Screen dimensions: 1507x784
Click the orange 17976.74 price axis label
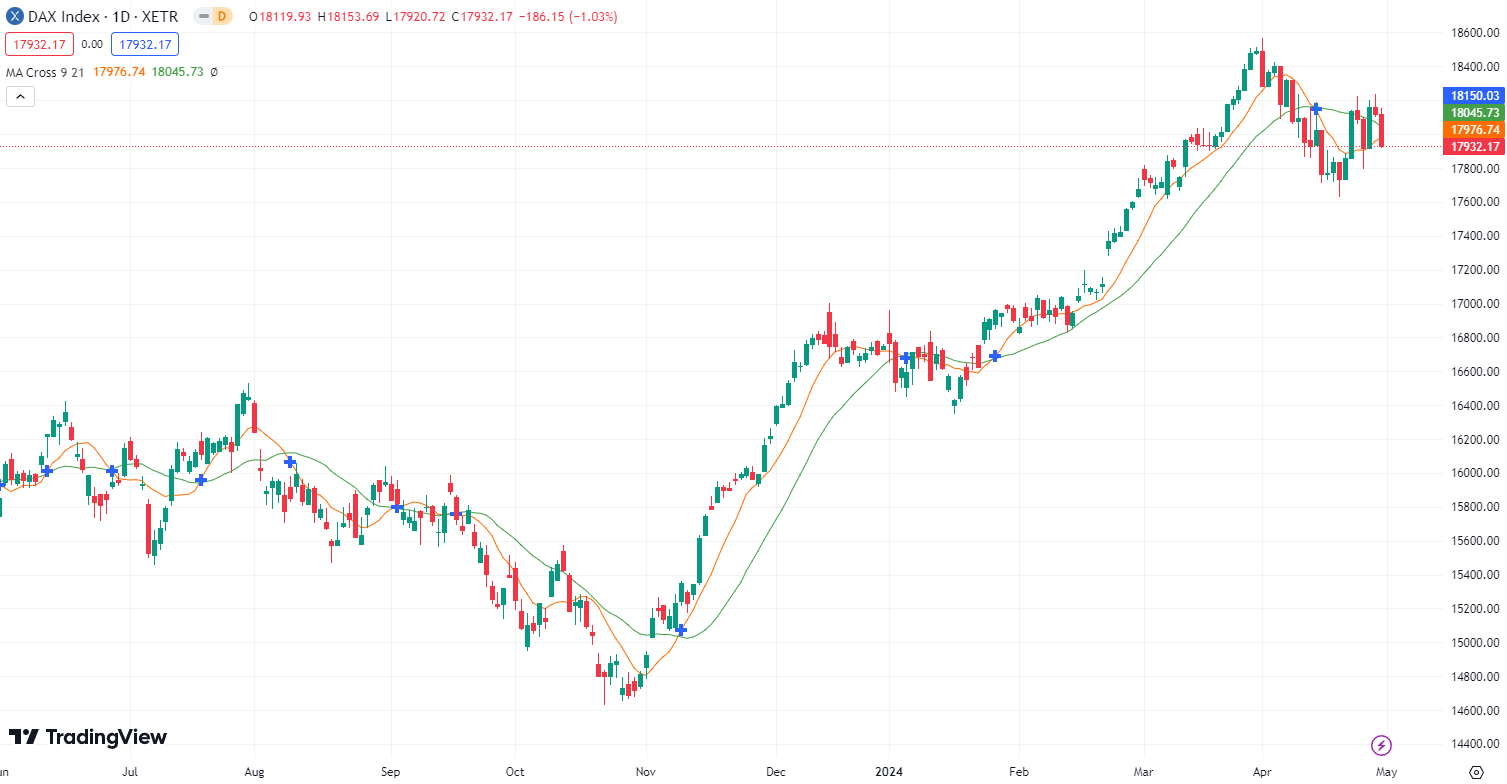point(1474,130)
